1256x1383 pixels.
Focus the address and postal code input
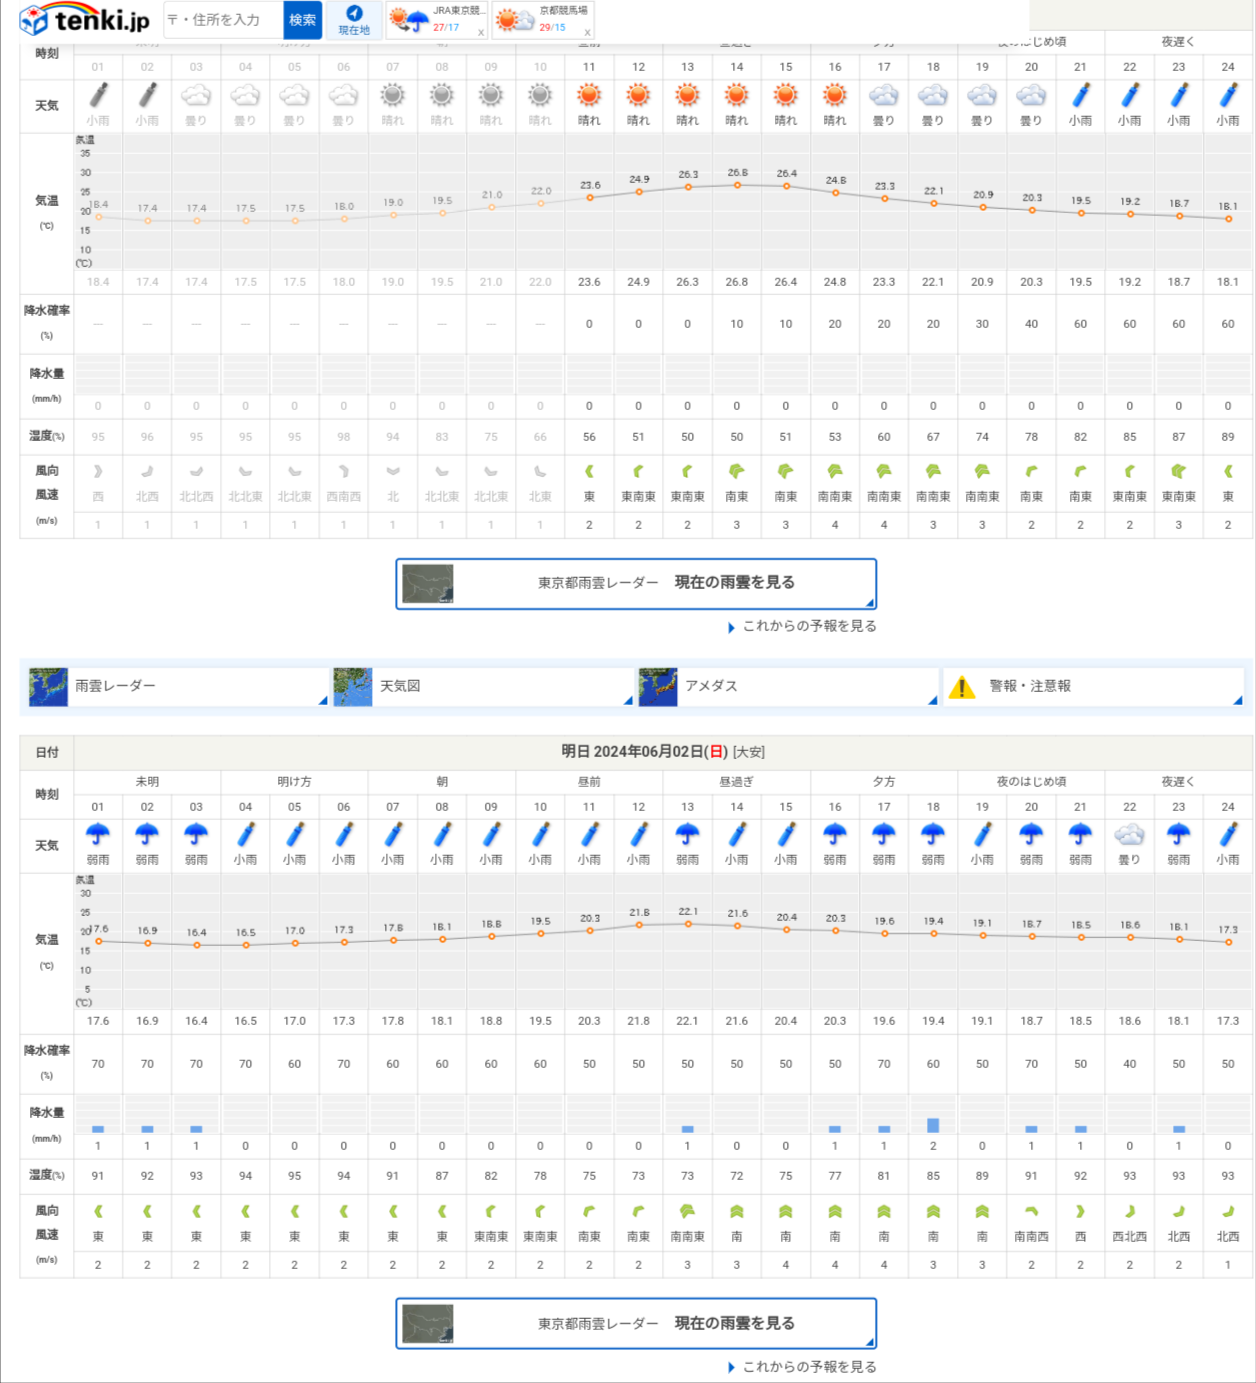[x=224, y=20]
